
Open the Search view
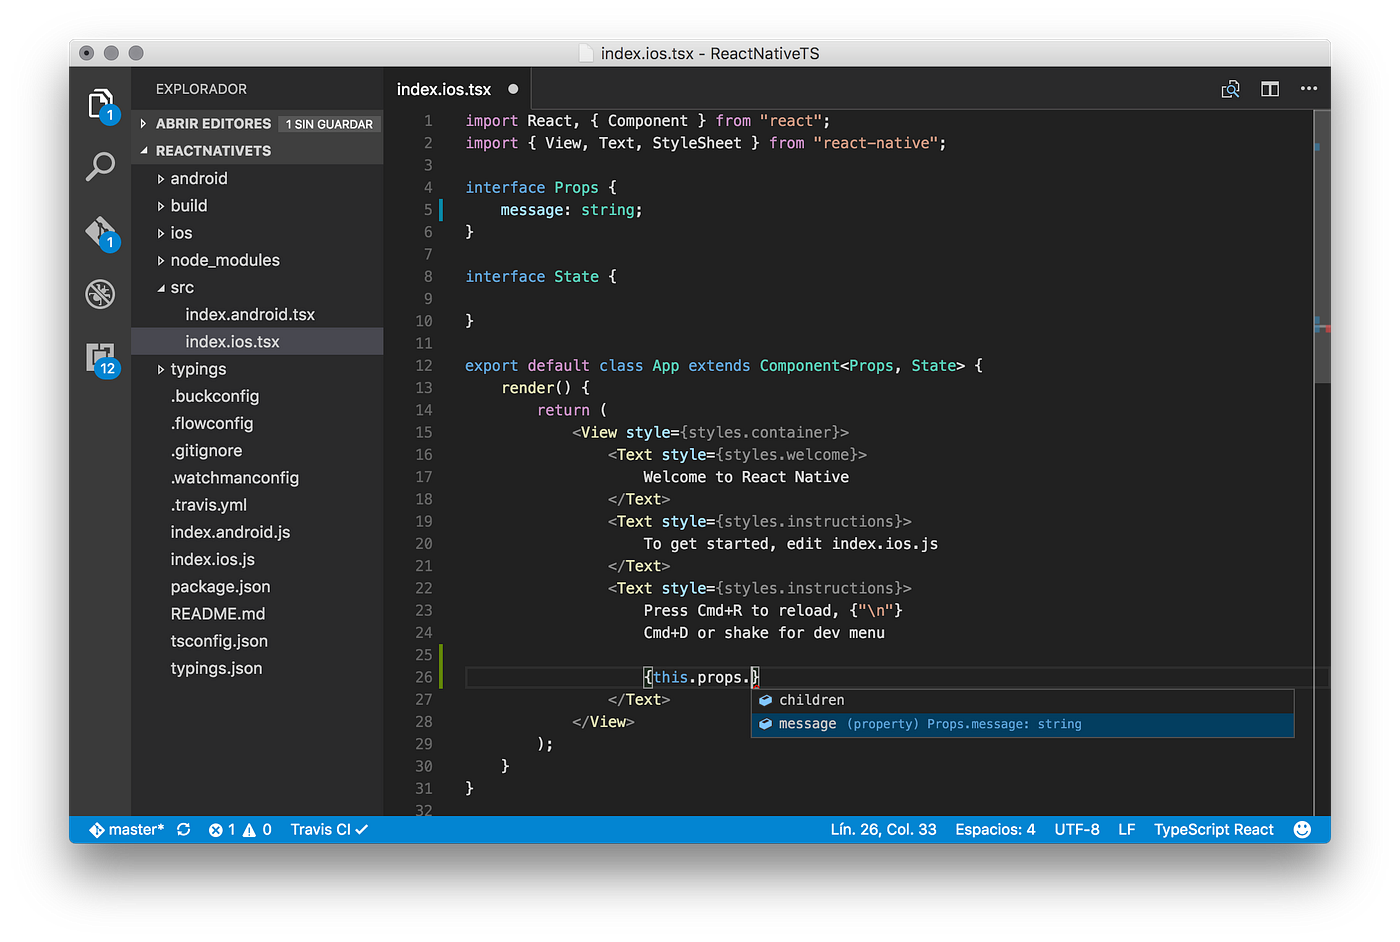(x=100, y=167)
